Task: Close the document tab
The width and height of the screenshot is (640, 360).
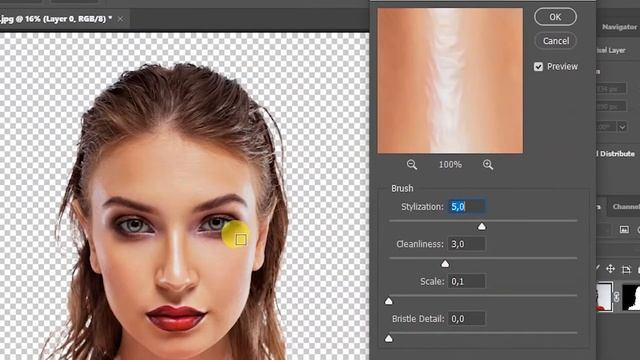Action: pyautogui.click(x=120, y=19)
